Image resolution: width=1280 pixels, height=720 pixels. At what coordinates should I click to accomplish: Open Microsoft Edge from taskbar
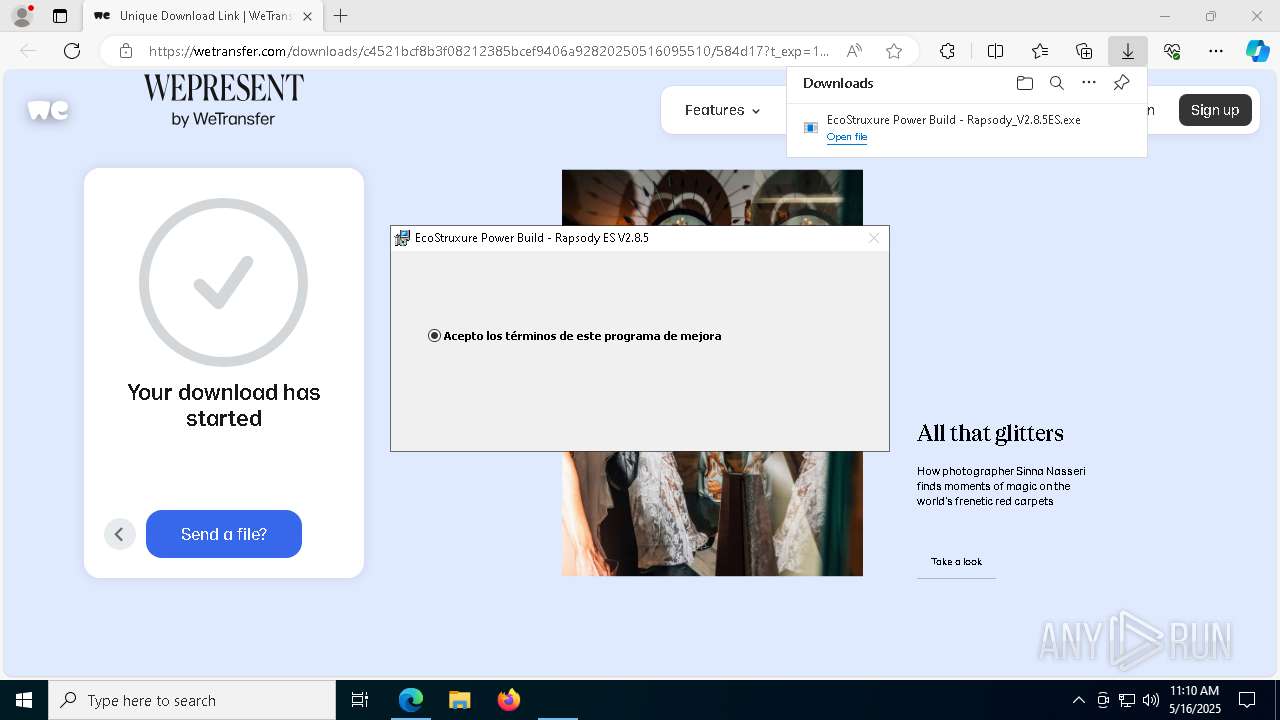pyautogui.click(x=411, y=700)
